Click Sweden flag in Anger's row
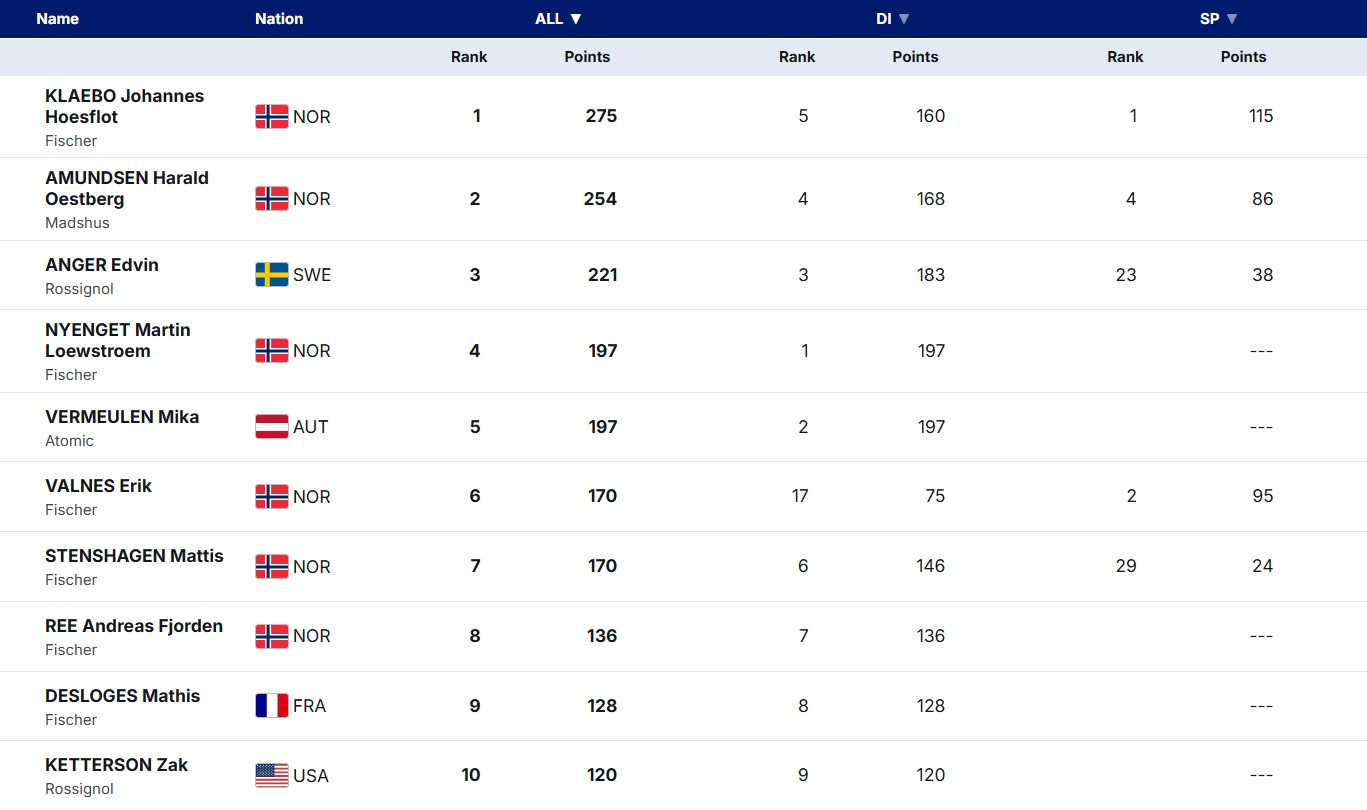Screen dimensions: 1367x810 click(272, 275)
